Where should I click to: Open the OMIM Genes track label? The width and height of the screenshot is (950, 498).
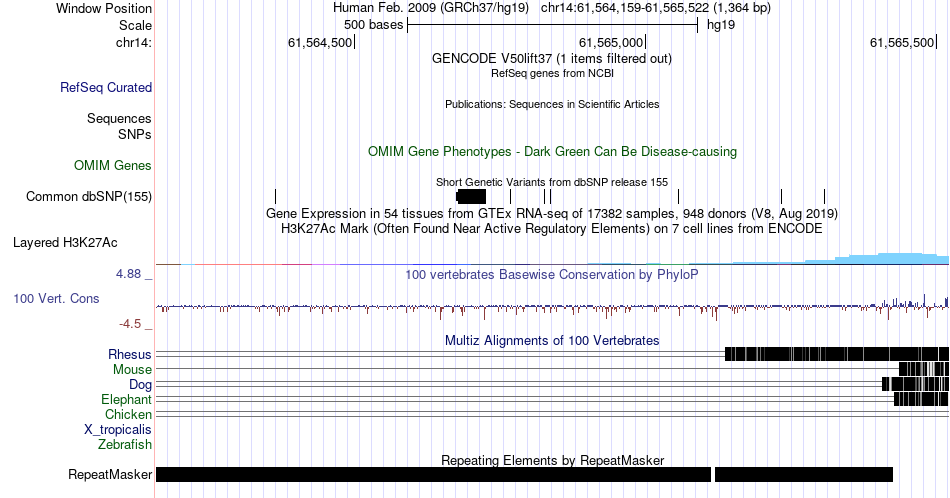tap(113, 165)
